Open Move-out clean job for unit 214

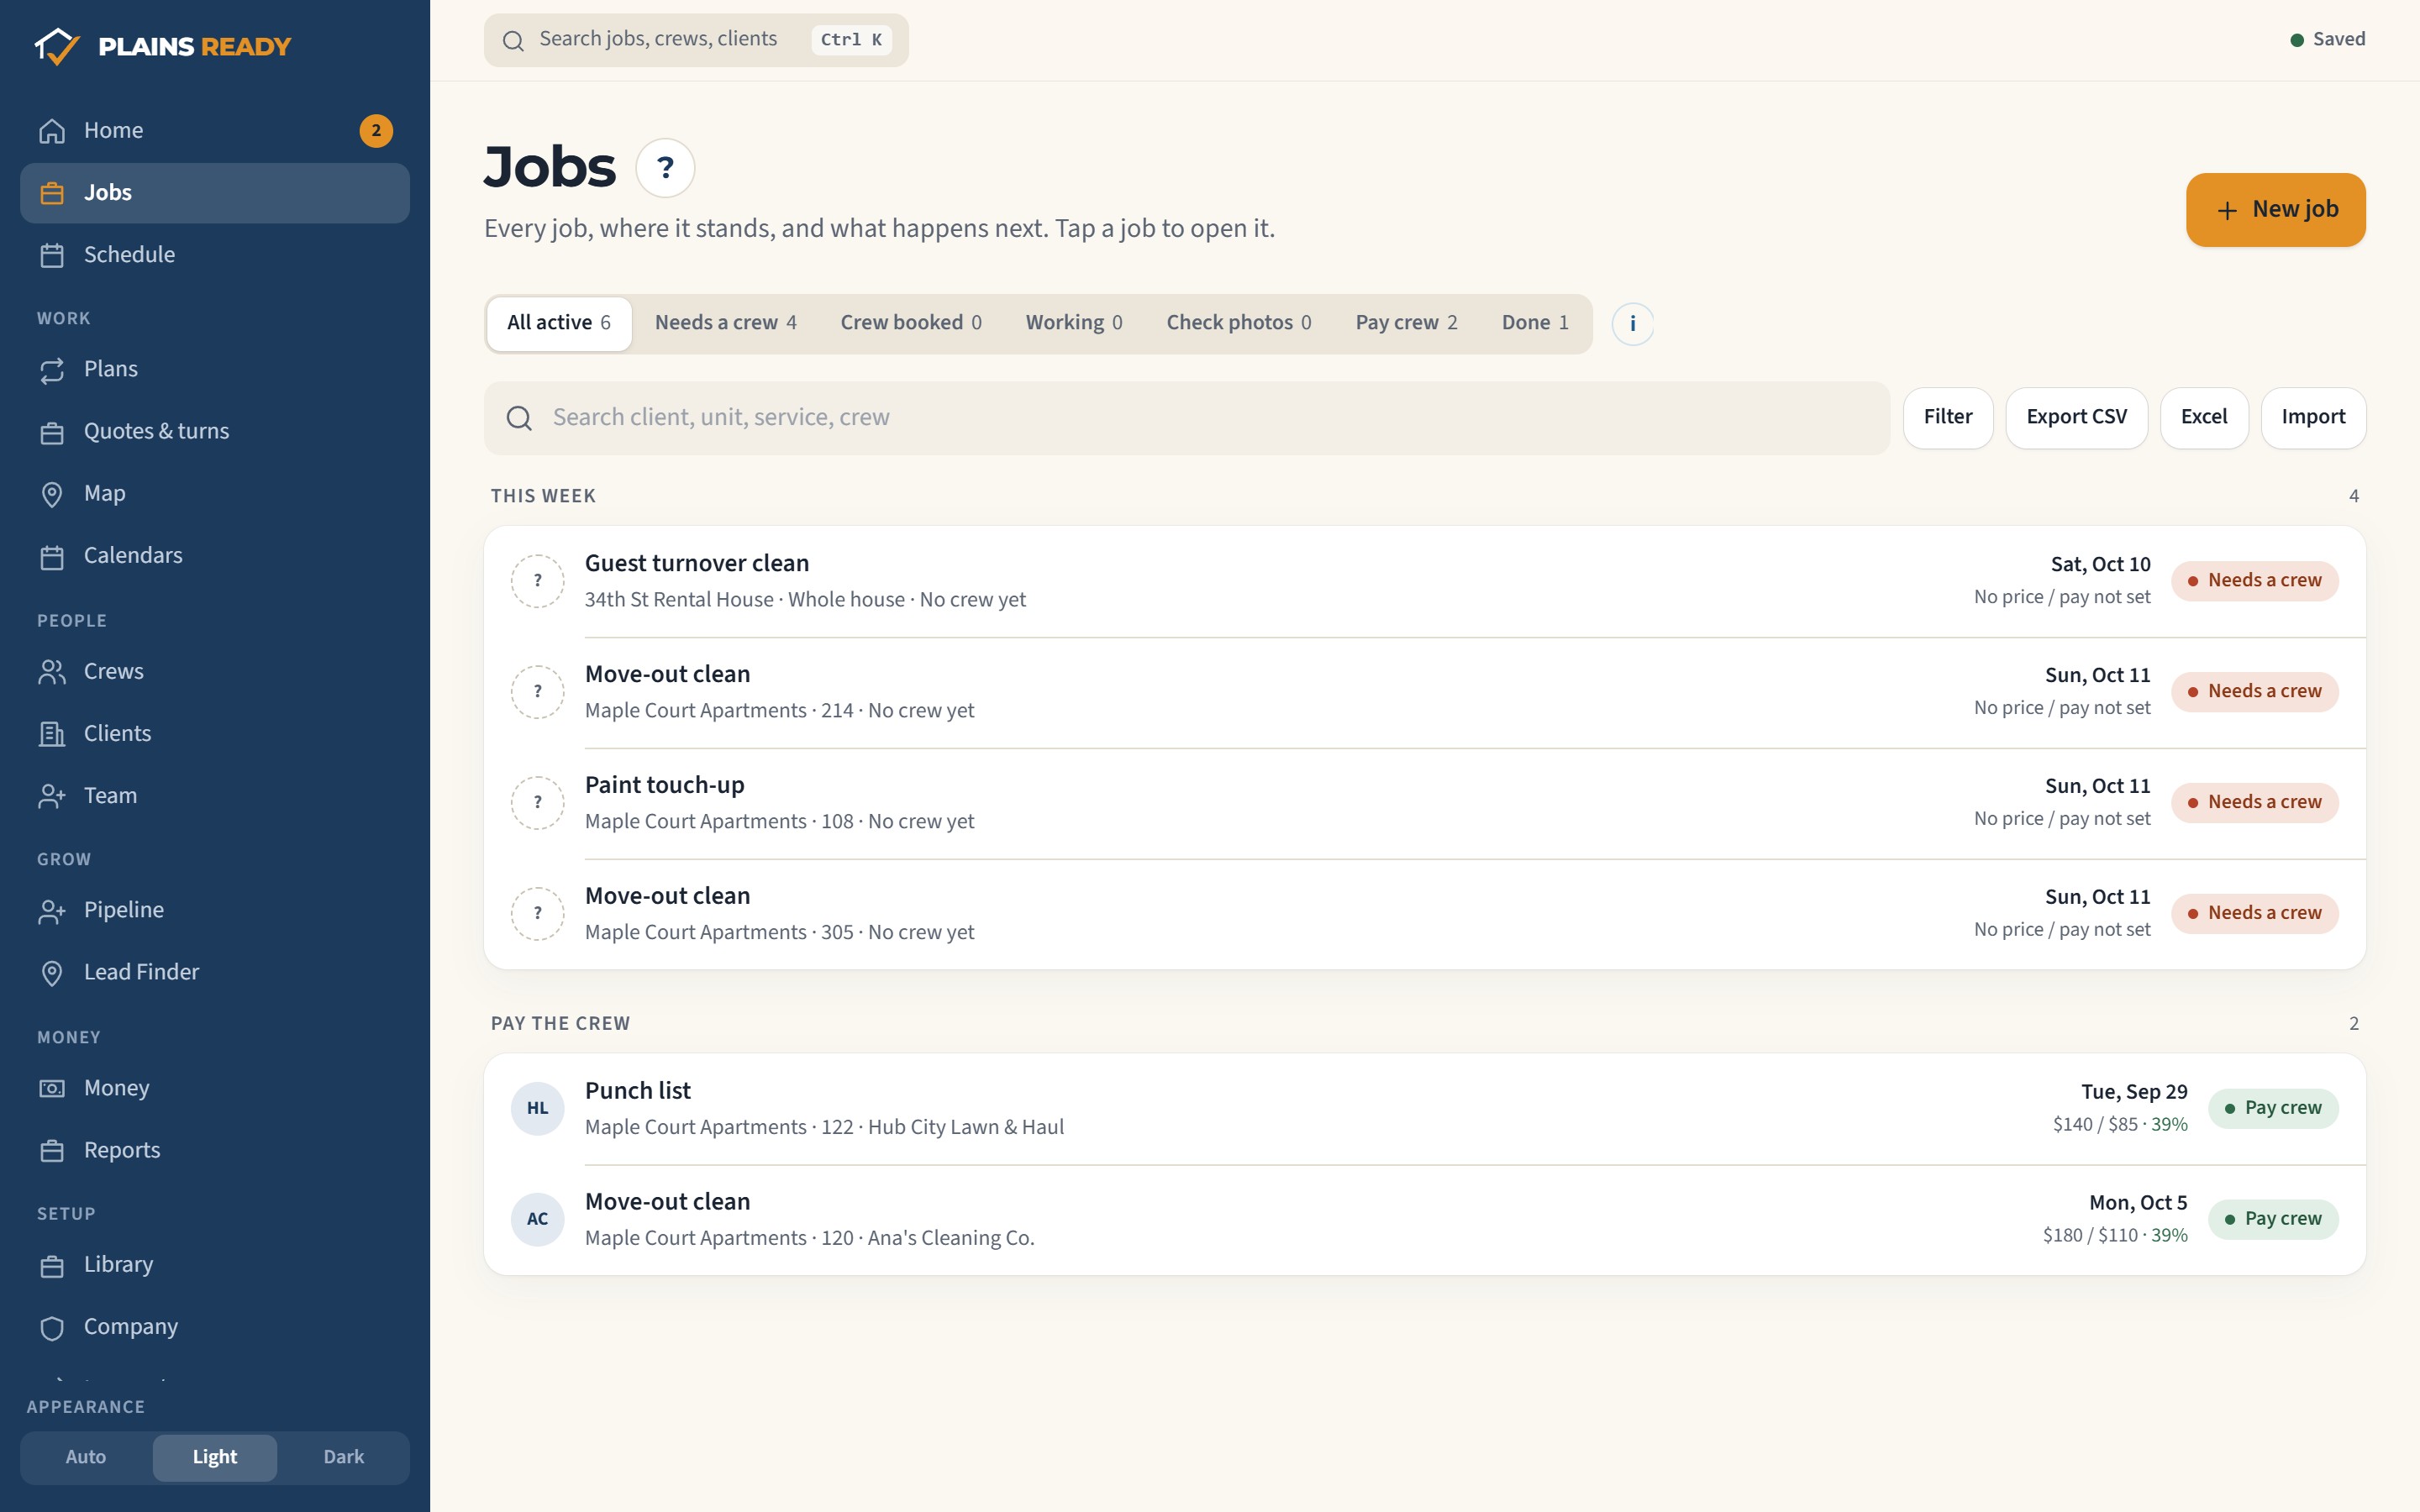tap(1425, 692)
